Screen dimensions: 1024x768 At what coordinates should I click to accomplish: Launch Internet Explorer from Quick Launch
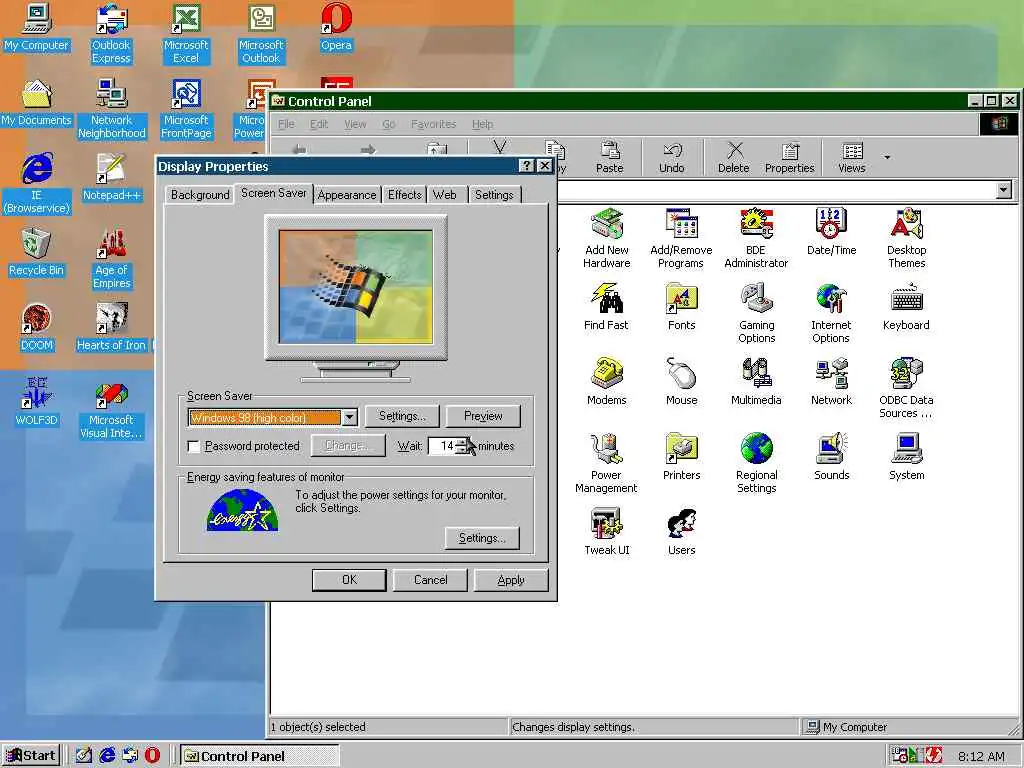107,756
